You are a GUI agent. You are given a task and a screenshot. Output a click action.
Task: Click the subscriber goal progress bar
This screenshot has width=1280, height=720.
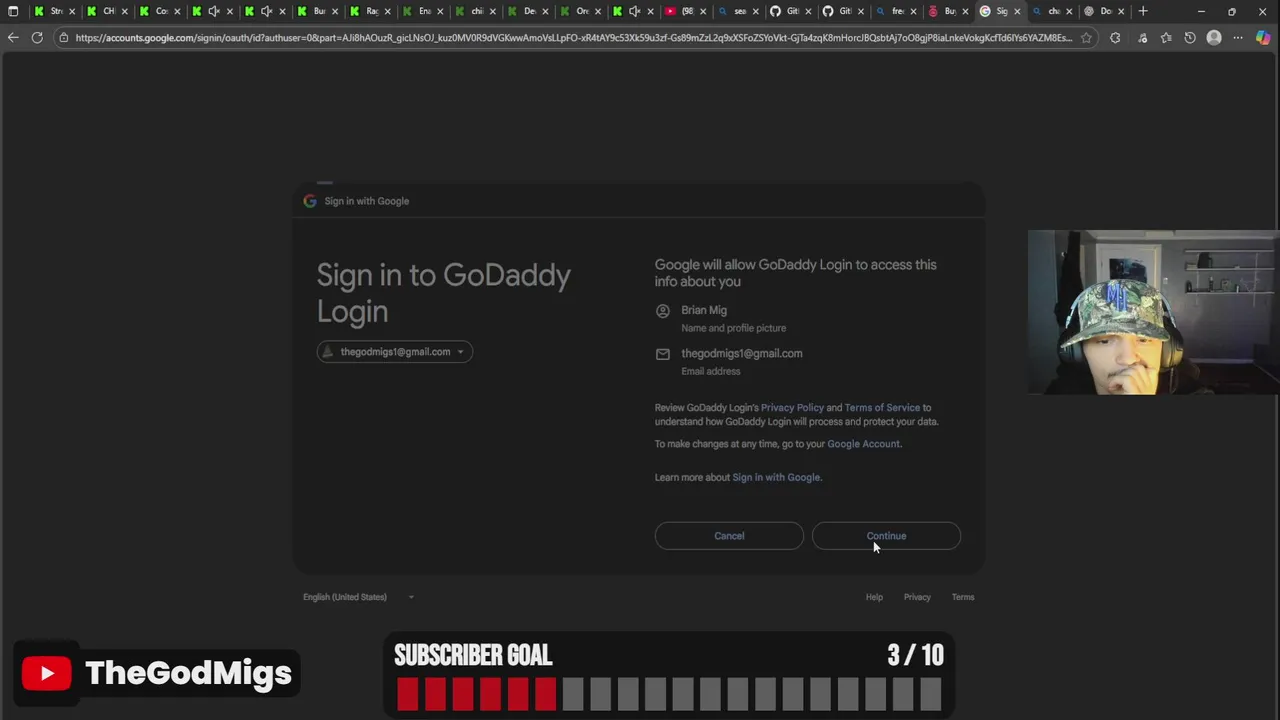[669, 694]
